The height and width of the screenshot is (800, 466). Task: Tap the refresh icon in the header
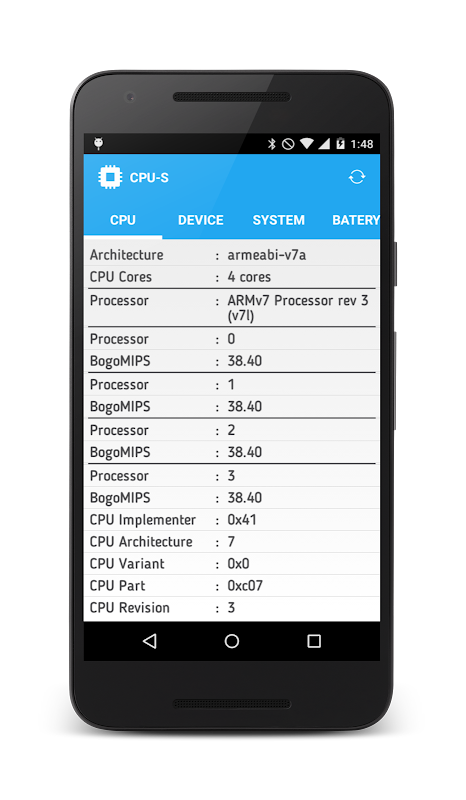357,177
